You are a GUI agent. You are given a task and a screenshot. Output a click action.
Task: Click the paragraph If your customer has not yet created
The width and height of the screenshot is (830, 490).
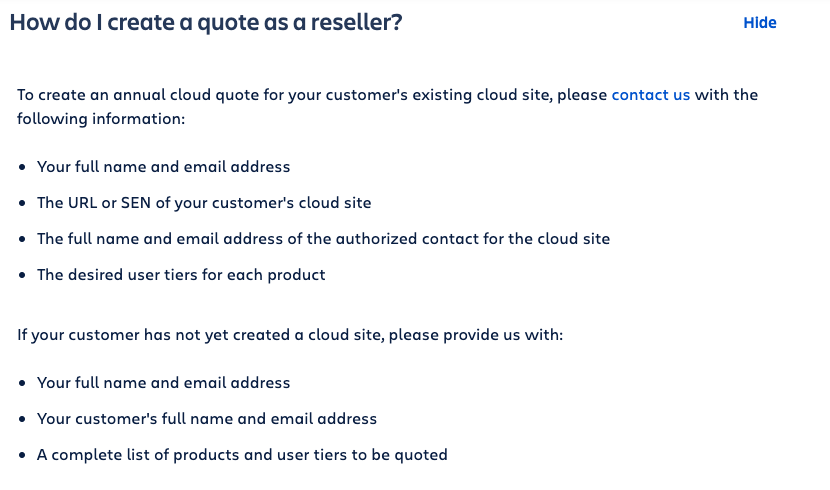290,335
